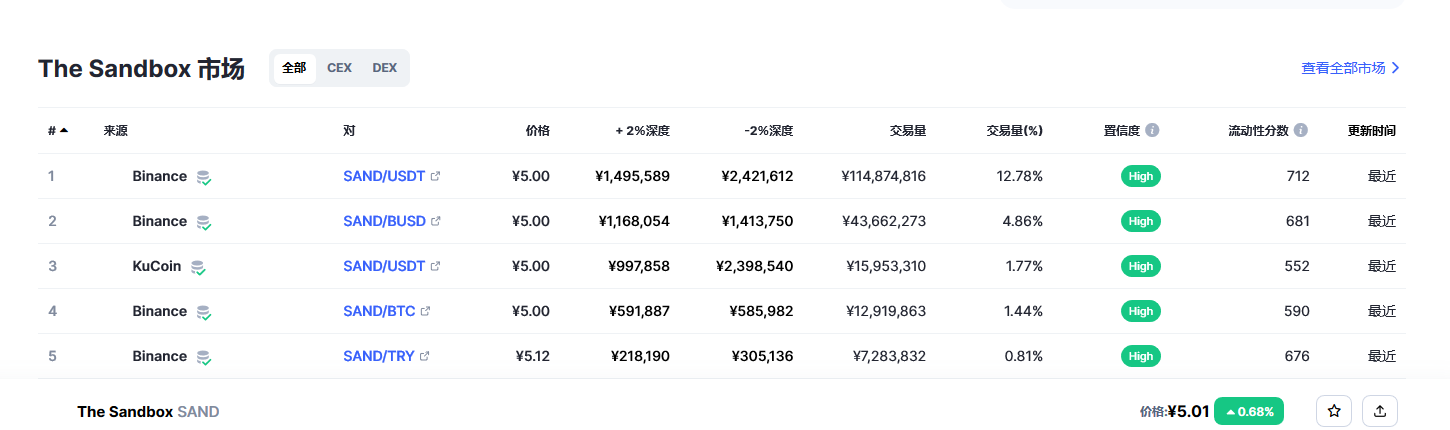The height and width of the screenshot is (430, 1450).
Task: Sort by 交易量(%) column header
Action: 1014,130
